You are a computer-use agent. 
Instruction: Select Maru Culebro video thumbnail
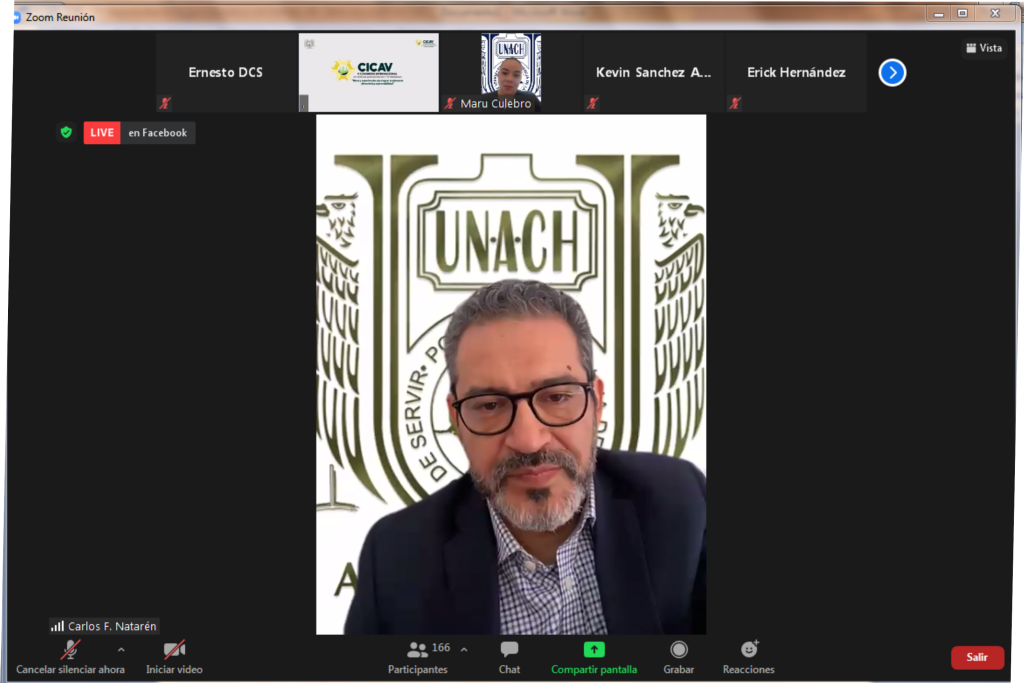pos(511,72)
